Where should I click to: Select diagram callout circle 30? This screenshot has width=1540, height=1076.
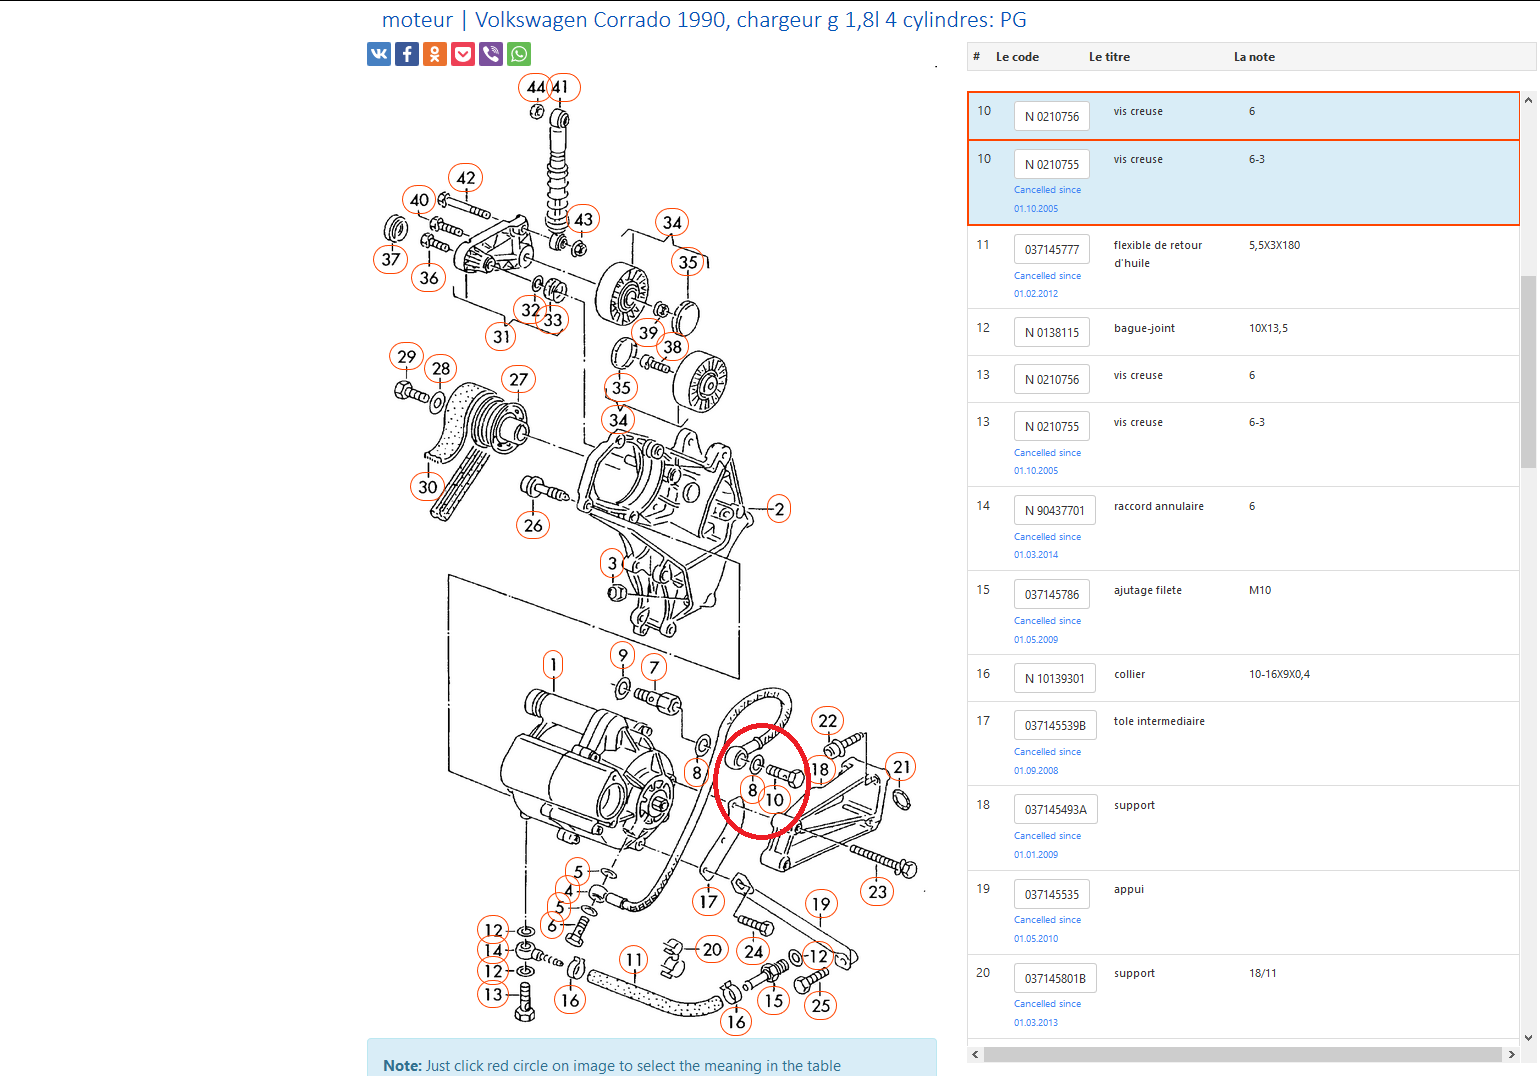point(427,487)
